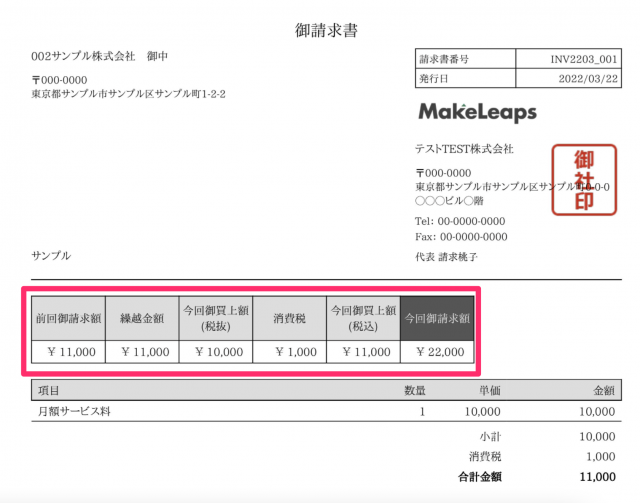Click the 前回御請求額 header cell
The image size is (640, 503).
[66, 318]
